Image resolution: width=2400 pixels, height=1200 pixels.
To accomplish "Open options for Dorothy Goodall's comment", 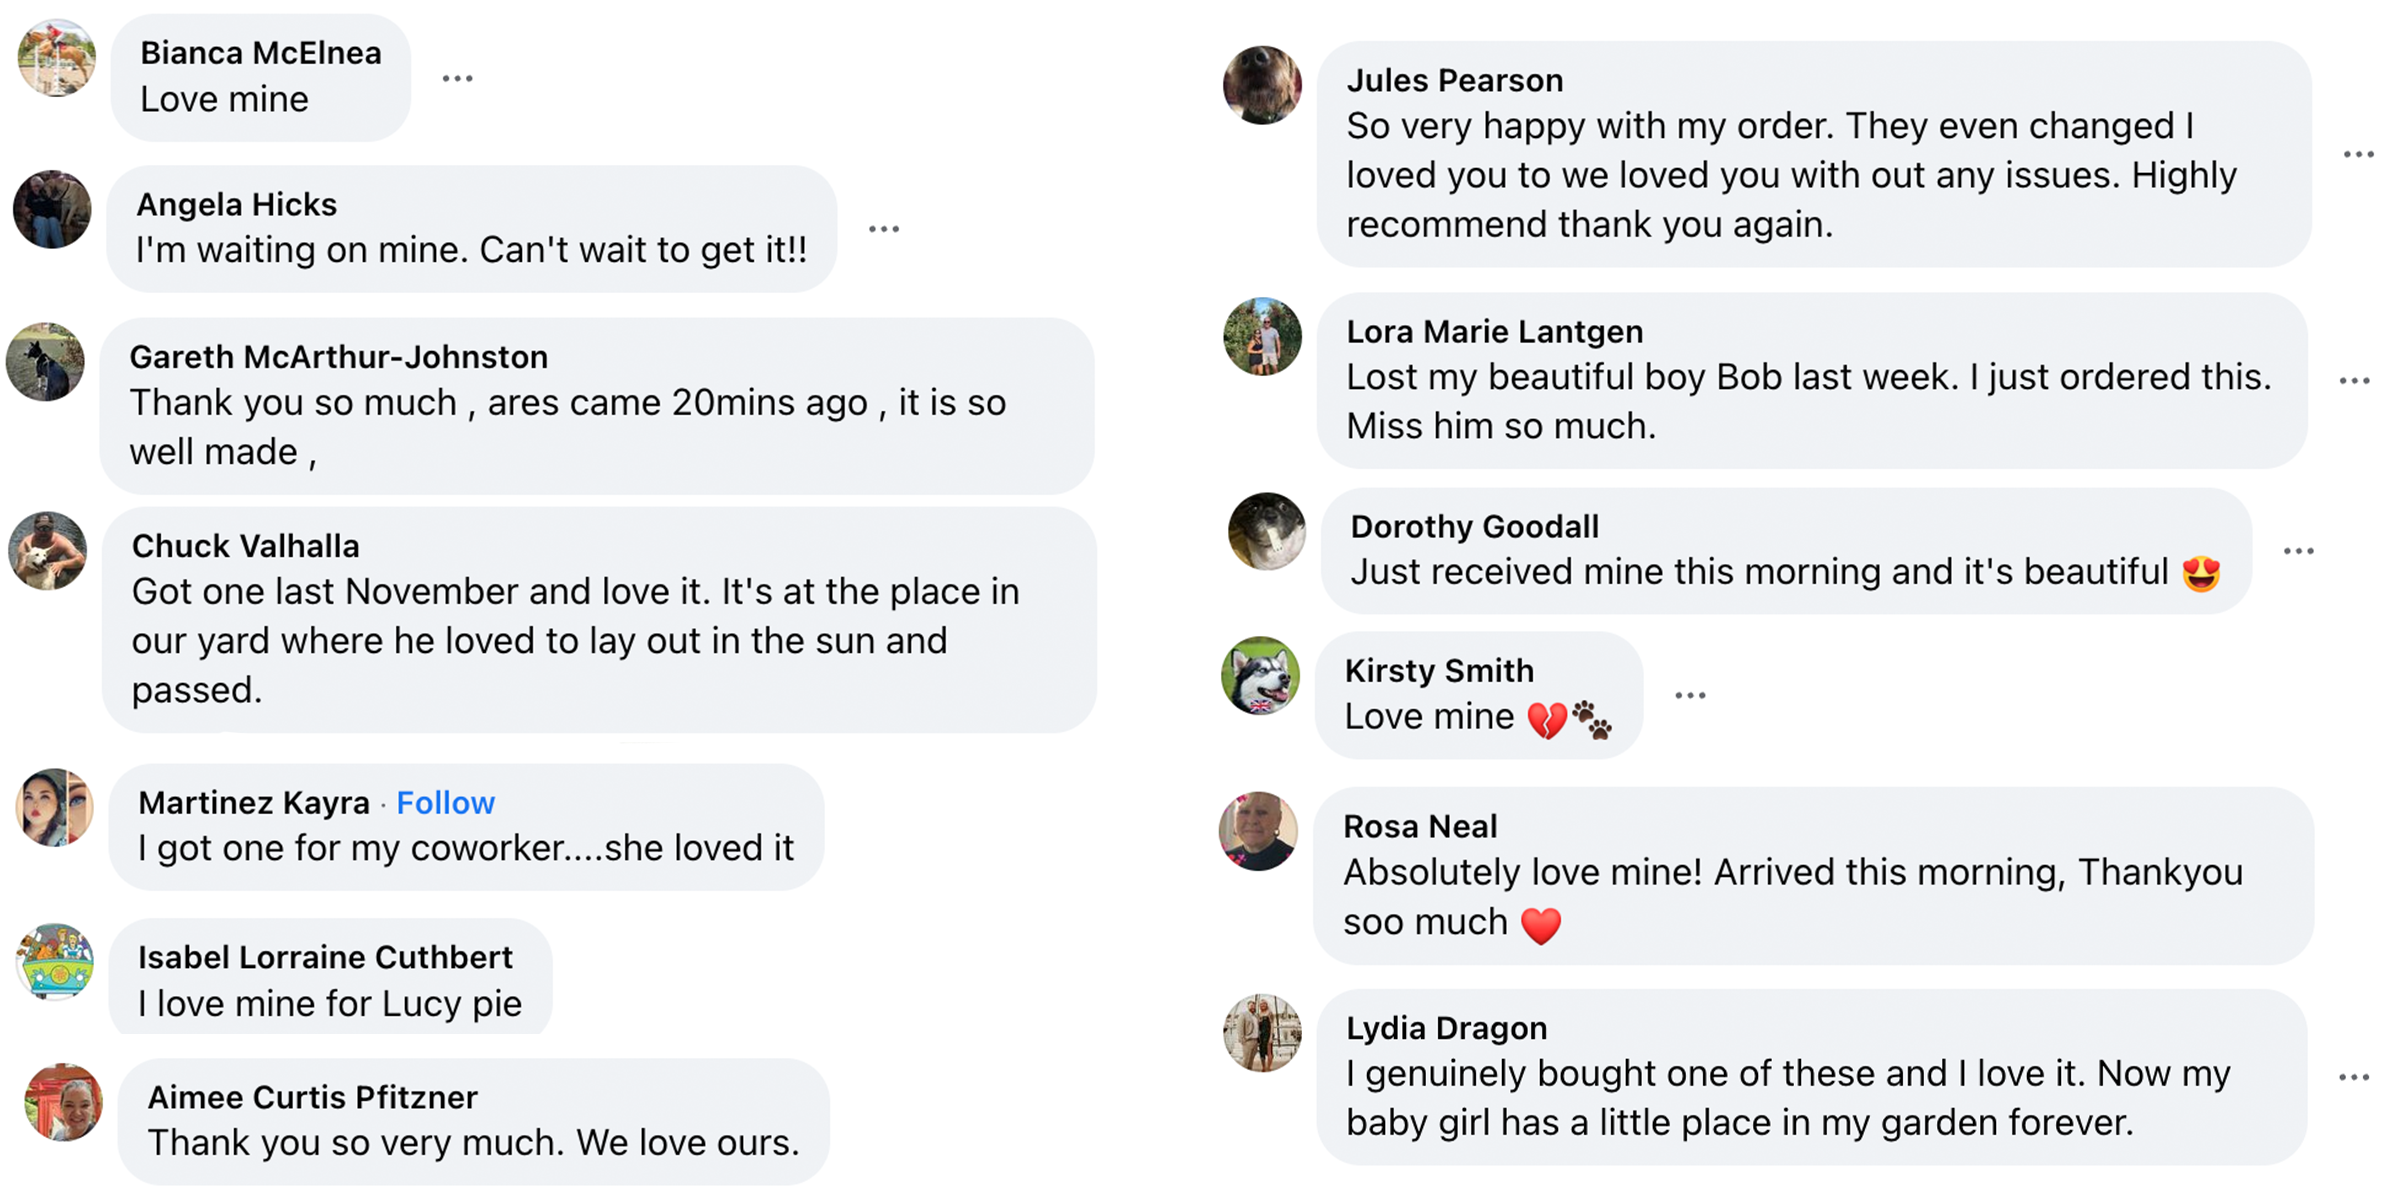I will [2298, 551].
